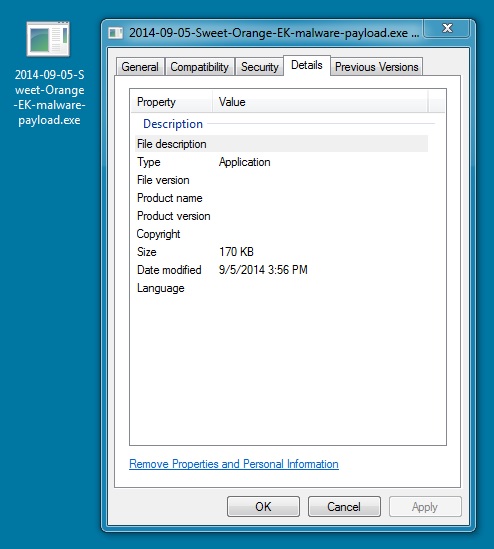
Task: Select the Type property row
Action: [281, 162]
